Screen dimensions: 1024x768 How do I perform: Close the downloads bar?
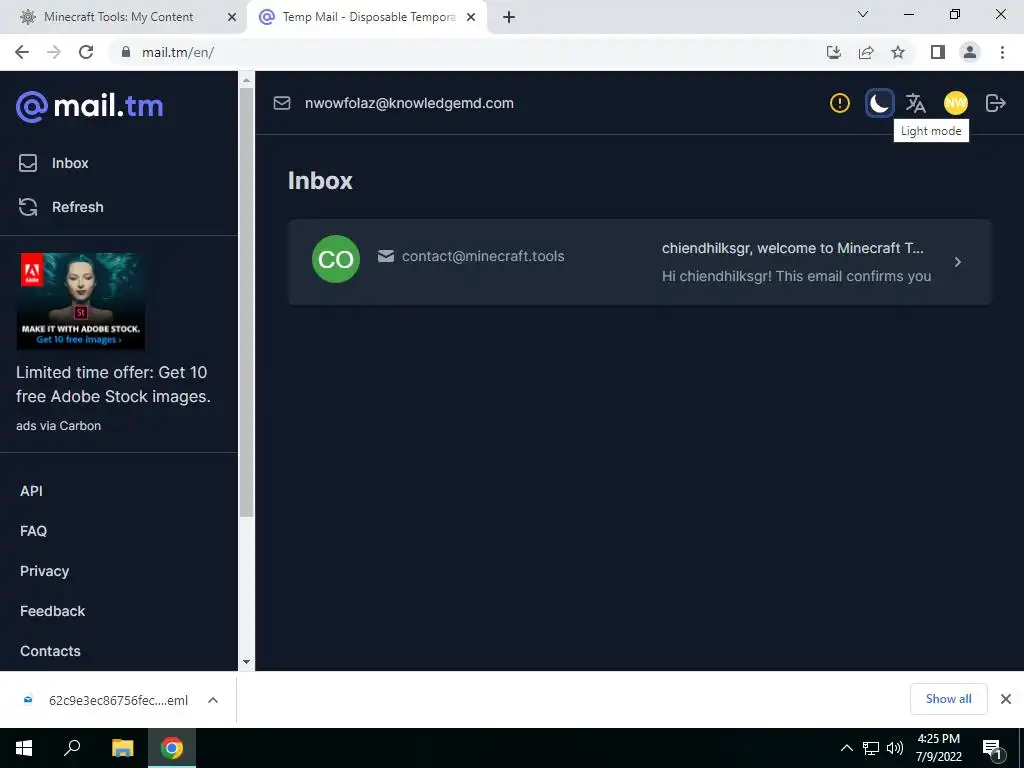coord(1006,699)
